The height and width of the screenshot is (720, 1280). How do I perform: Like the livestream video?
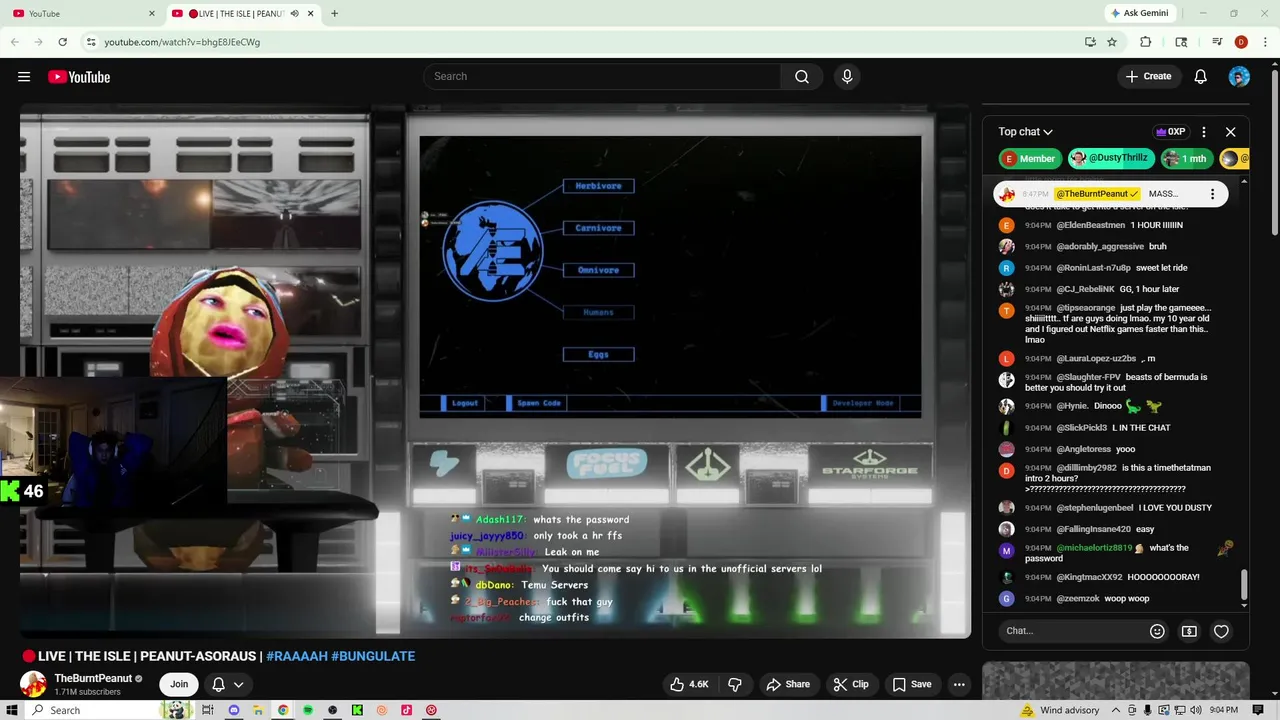click(x=690, y=685)
